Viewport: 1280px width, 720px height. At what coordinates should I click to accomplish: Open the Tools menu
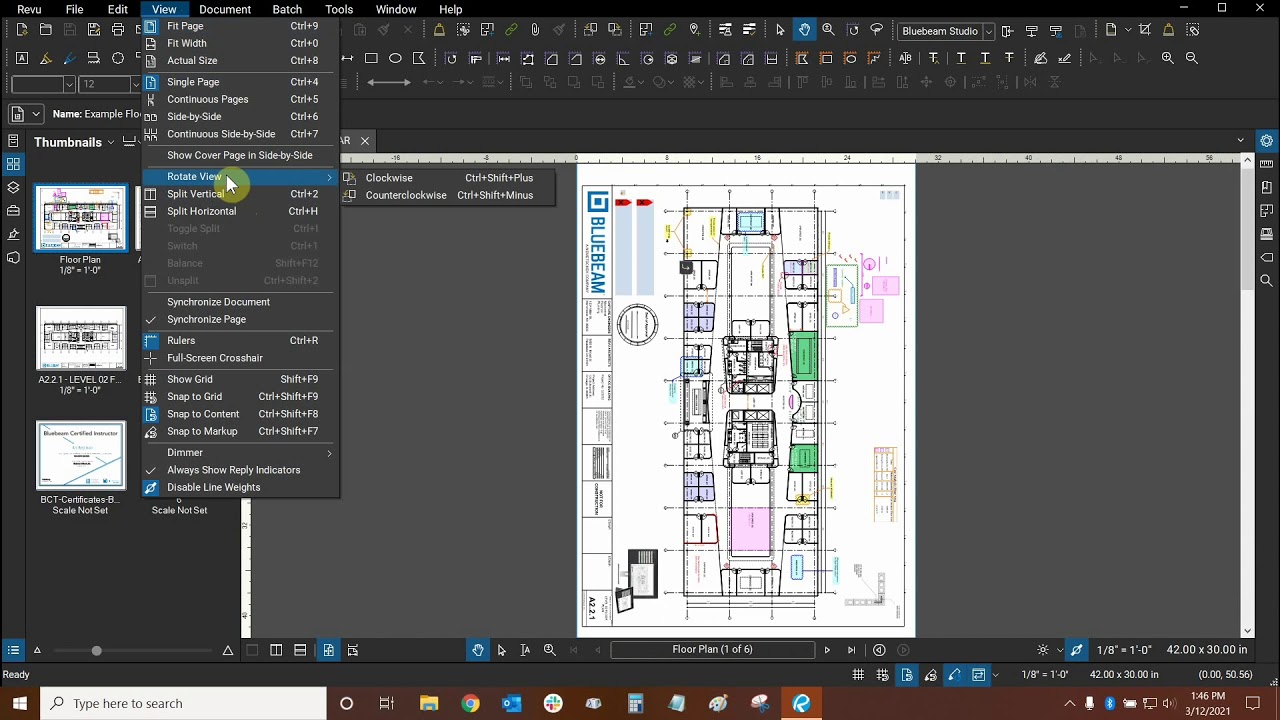(x=339, y=9)
